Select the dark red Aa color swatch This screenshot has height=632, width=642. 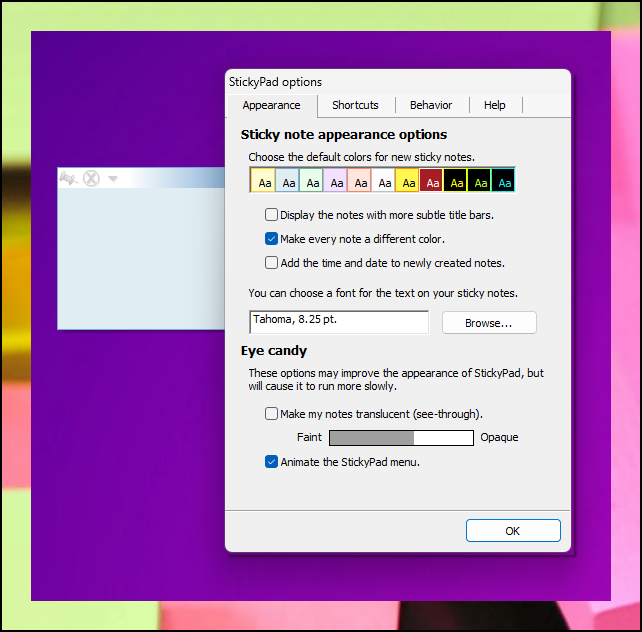click(x=431, y=180)
